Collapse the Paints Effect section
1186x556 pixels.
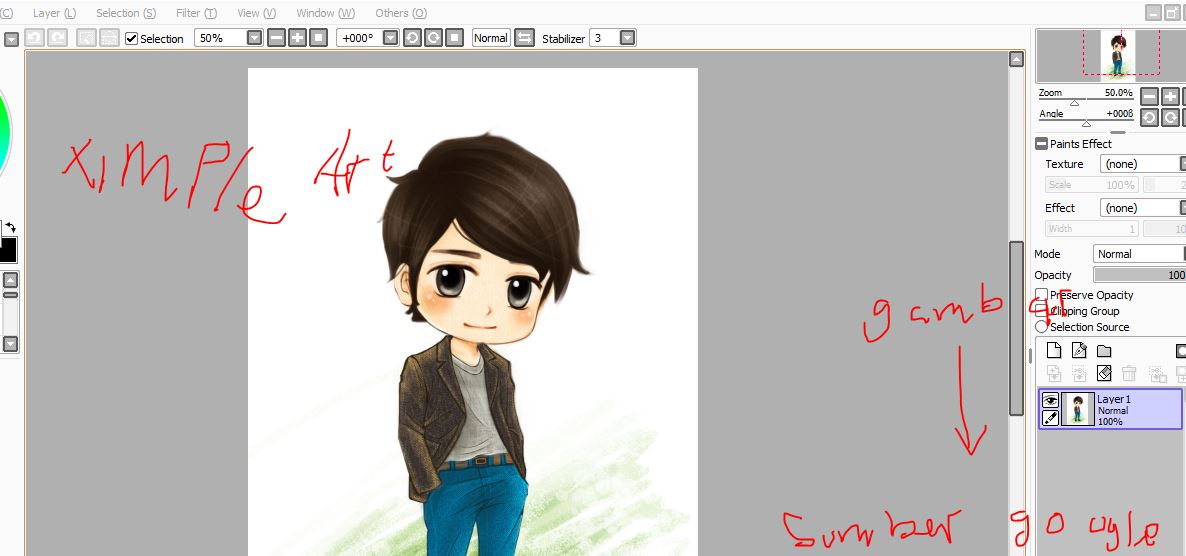(1042, 144)
